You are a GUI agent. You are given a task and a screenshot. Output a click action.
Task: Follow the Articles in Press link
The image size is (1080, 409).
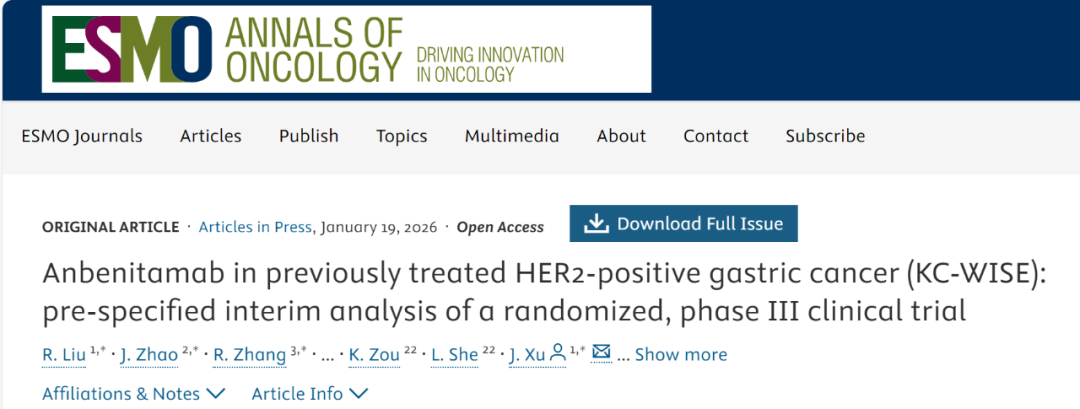[255, 227]
